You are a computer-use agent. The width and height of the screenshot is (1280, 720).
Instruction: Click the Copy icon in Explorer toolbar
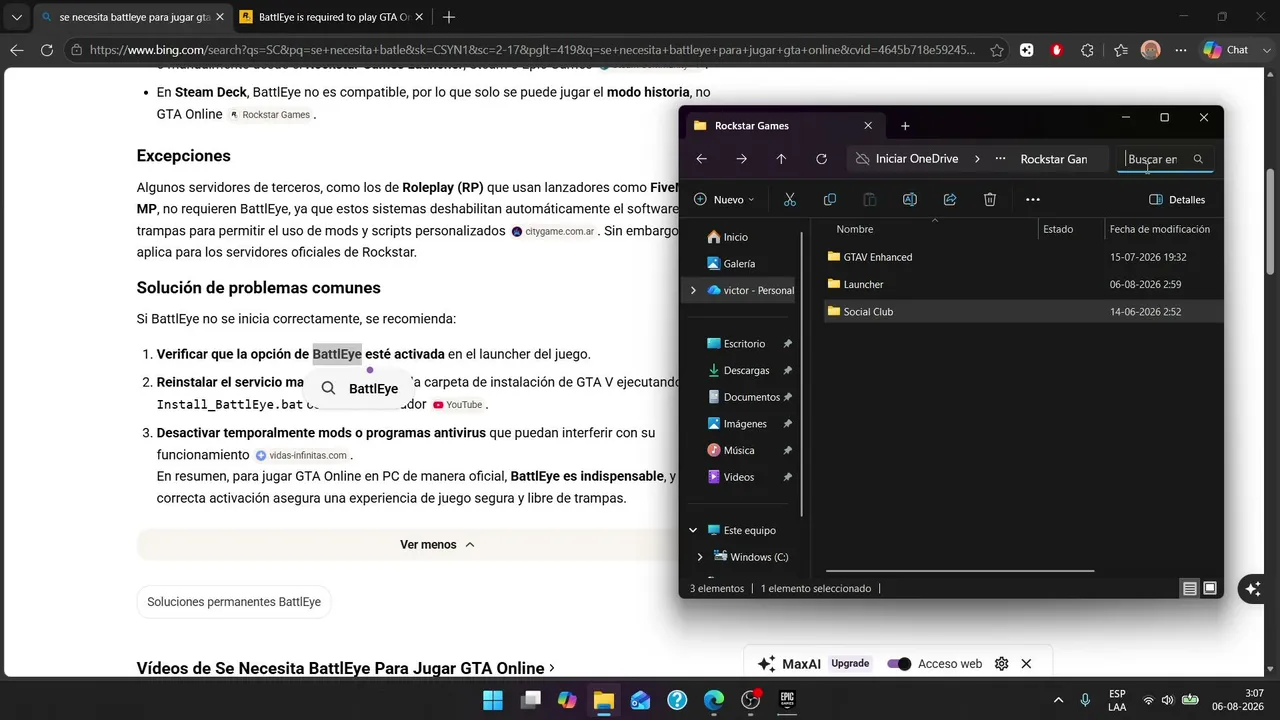(x=830, y=200)
